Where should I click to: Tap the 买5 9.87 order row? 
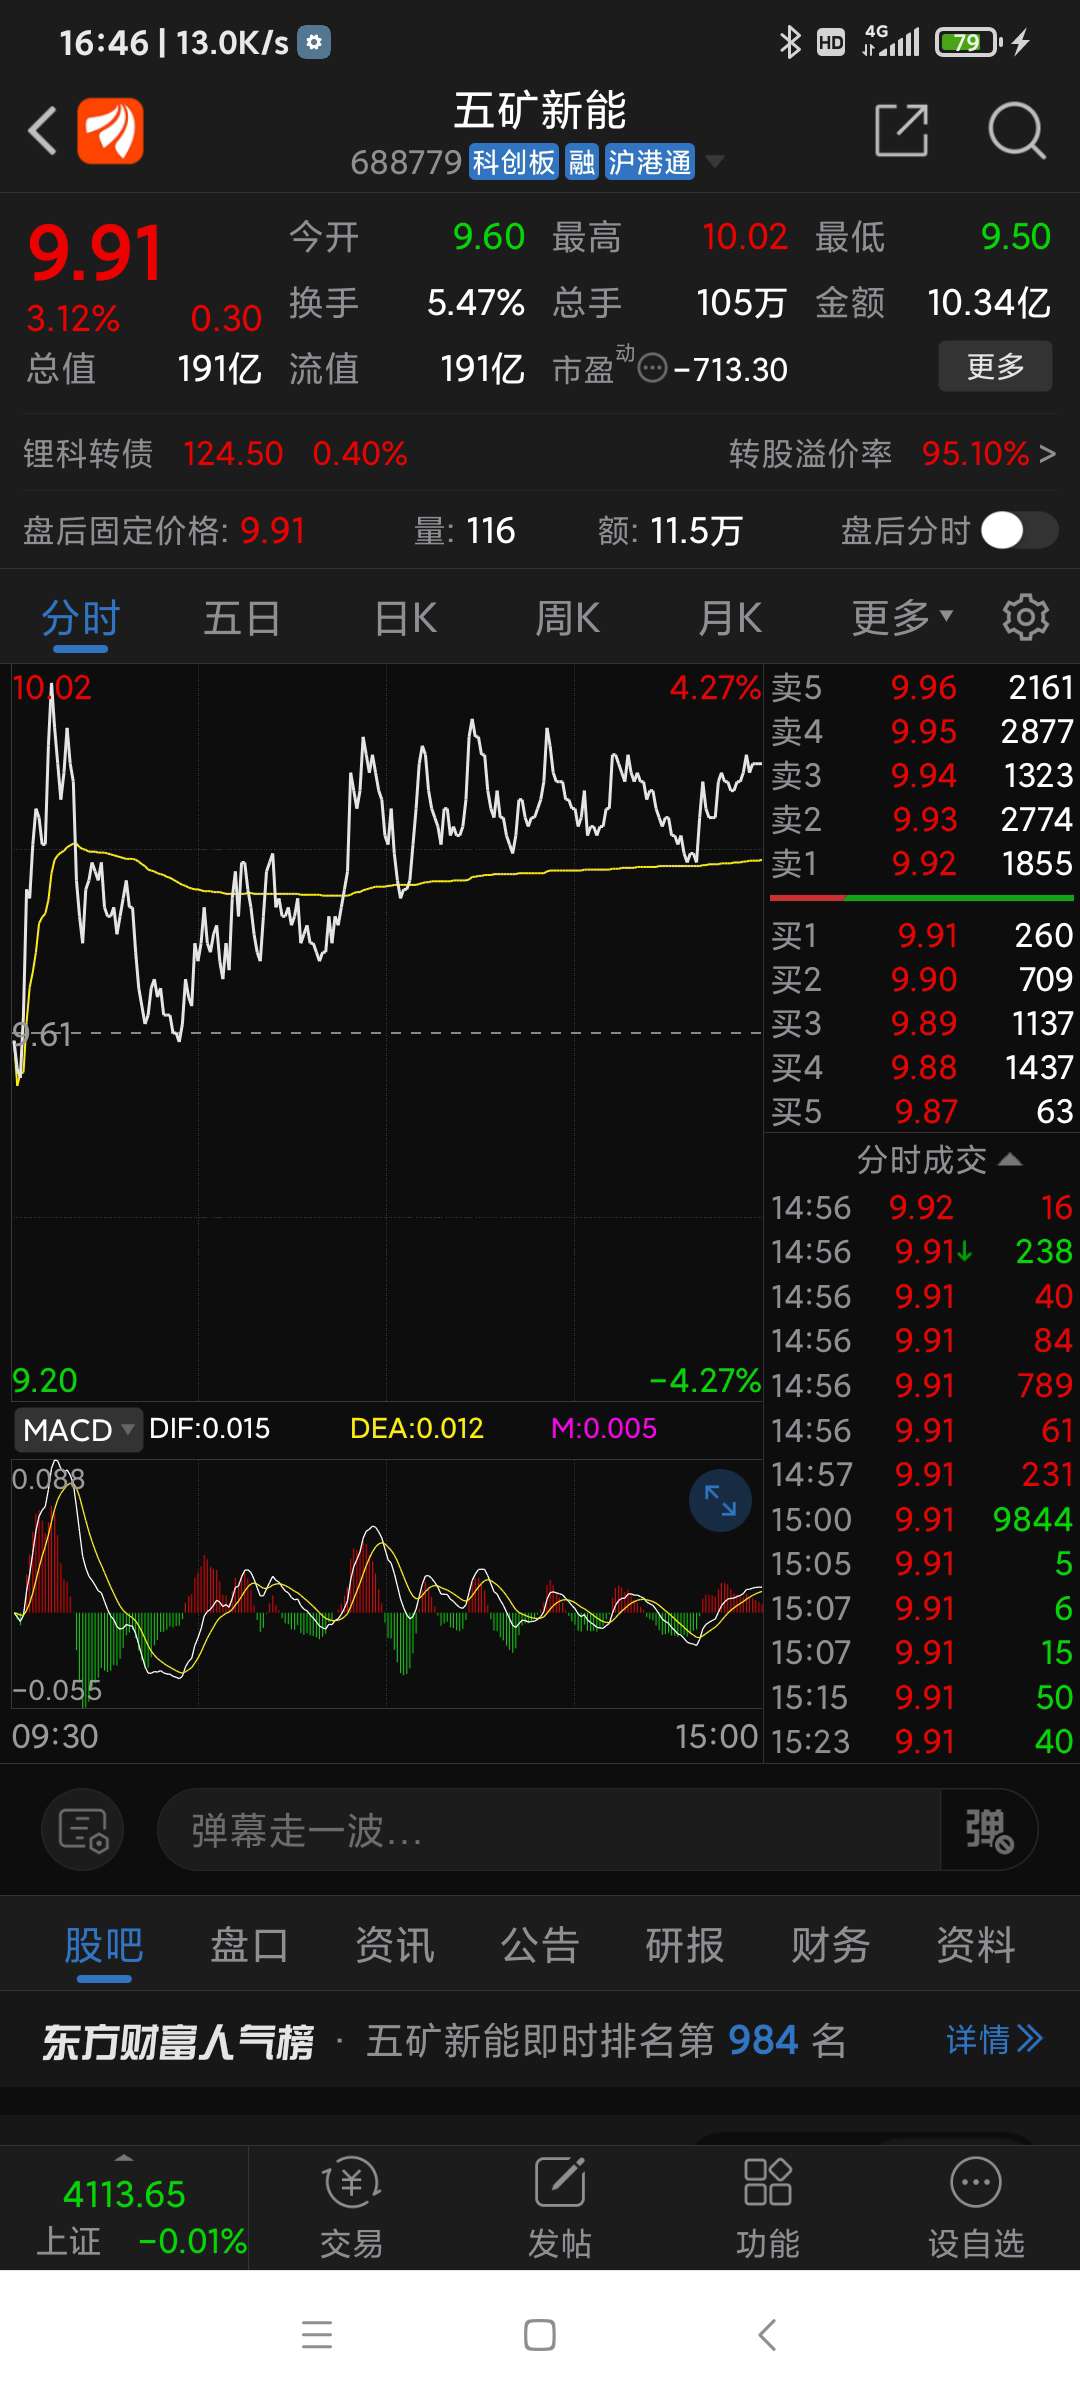[x=921, y=1111]
